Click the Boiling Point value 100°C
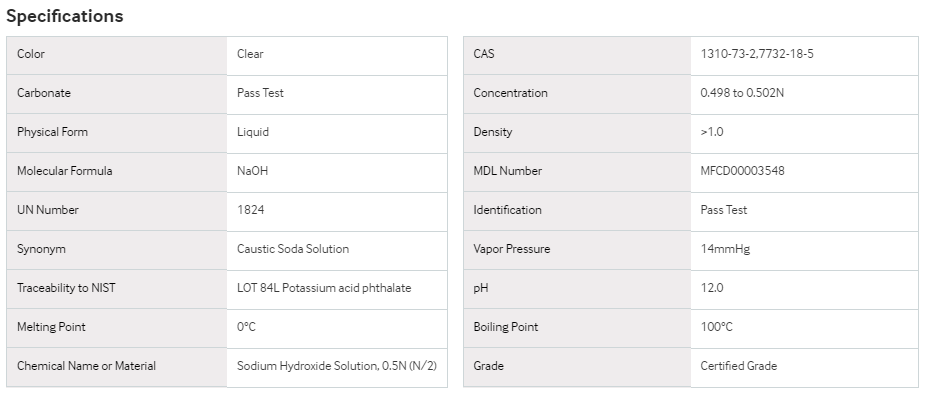This screenshot has height=396, width=925. pyautogui.click(x=716, y=326)
